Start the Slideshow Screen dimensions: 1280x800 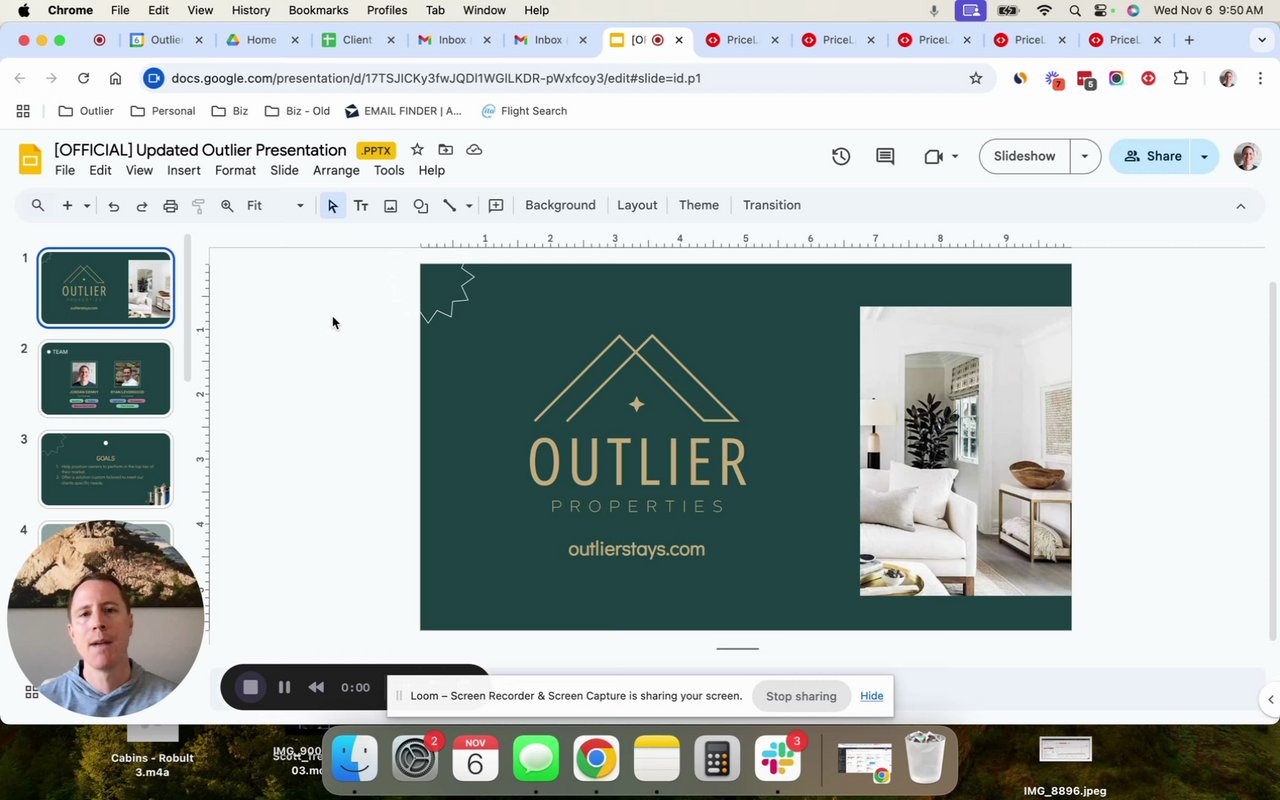click(1024, 156)
